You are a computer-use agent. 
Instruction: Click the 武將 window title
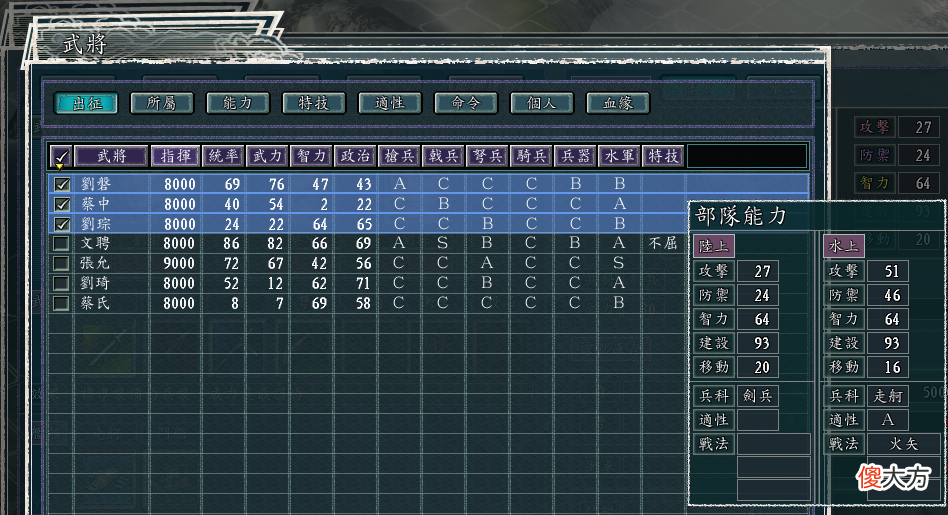85,44
